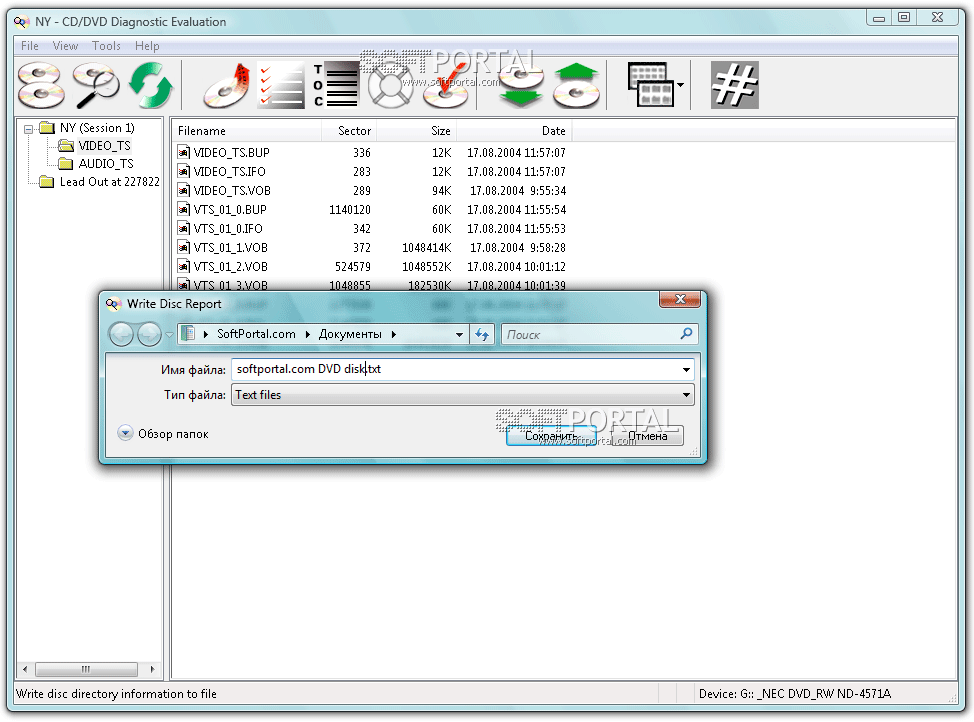The height and width of the screenshot is (722, 974).
Task: Collapse the NY (Session 1) tree node
Action: coord(29,129)
